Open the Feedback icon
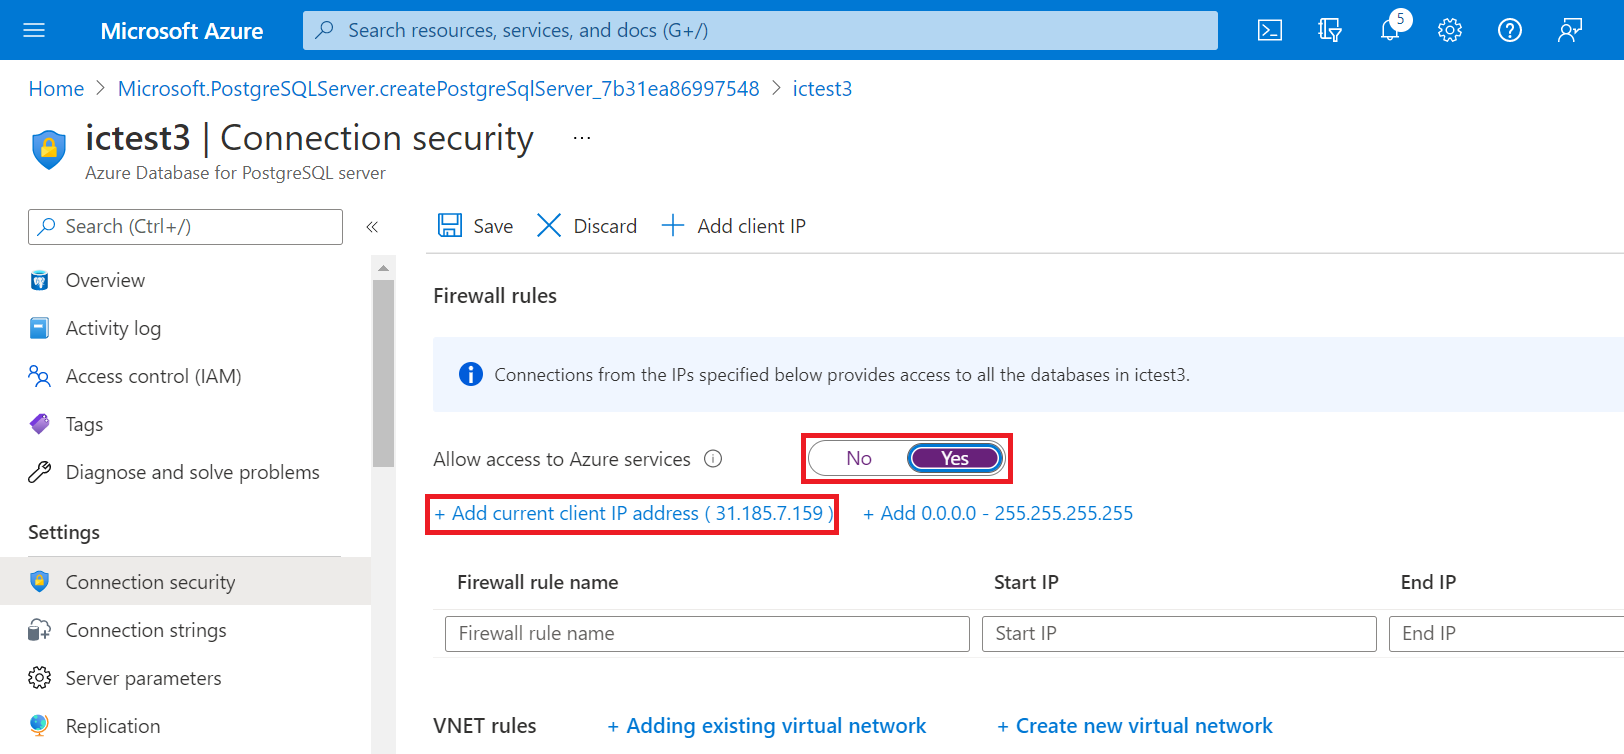 (x=1570, y=30)
